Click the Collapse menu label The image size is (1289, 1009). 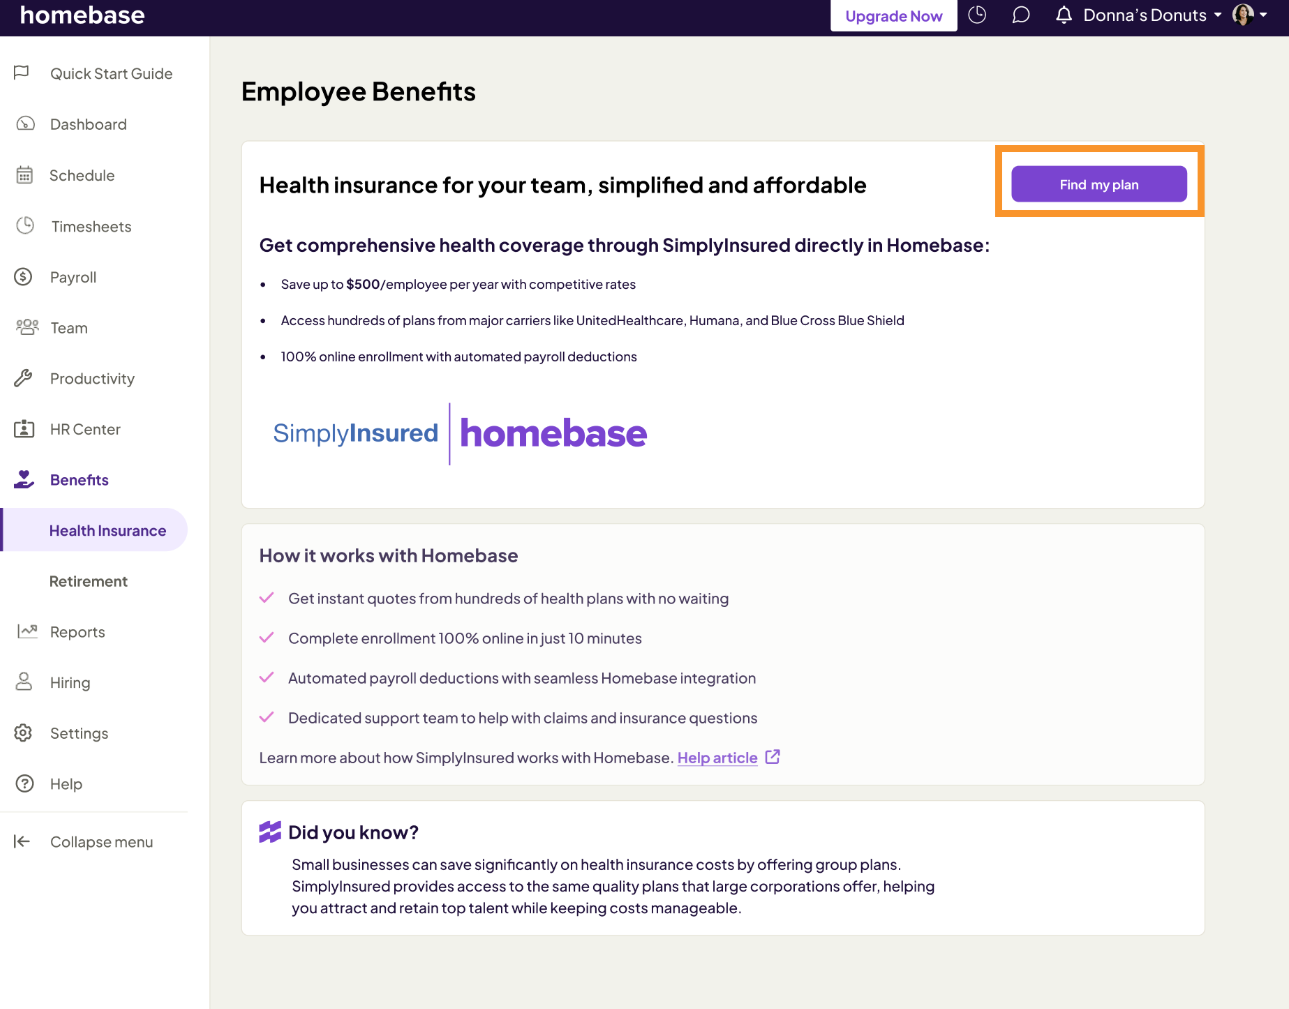tap(102, 842)
